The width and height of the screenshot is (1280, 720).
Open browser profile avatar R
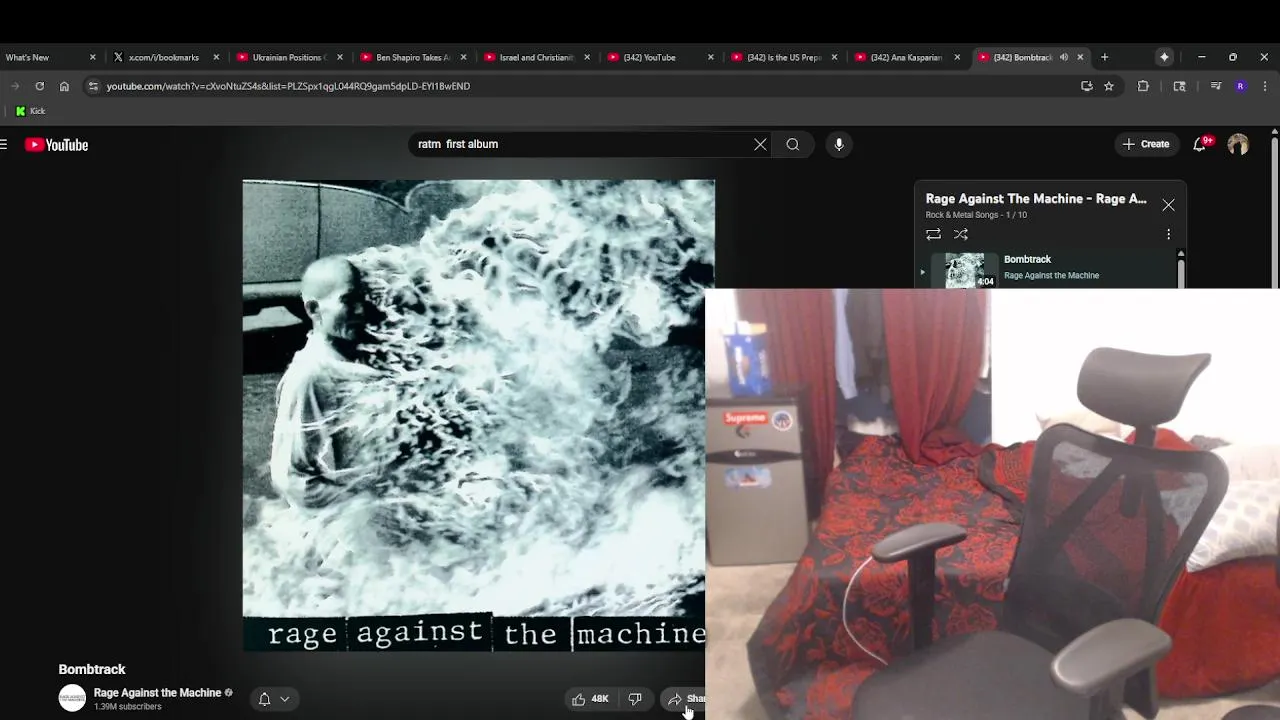(x=1240, y=86)
